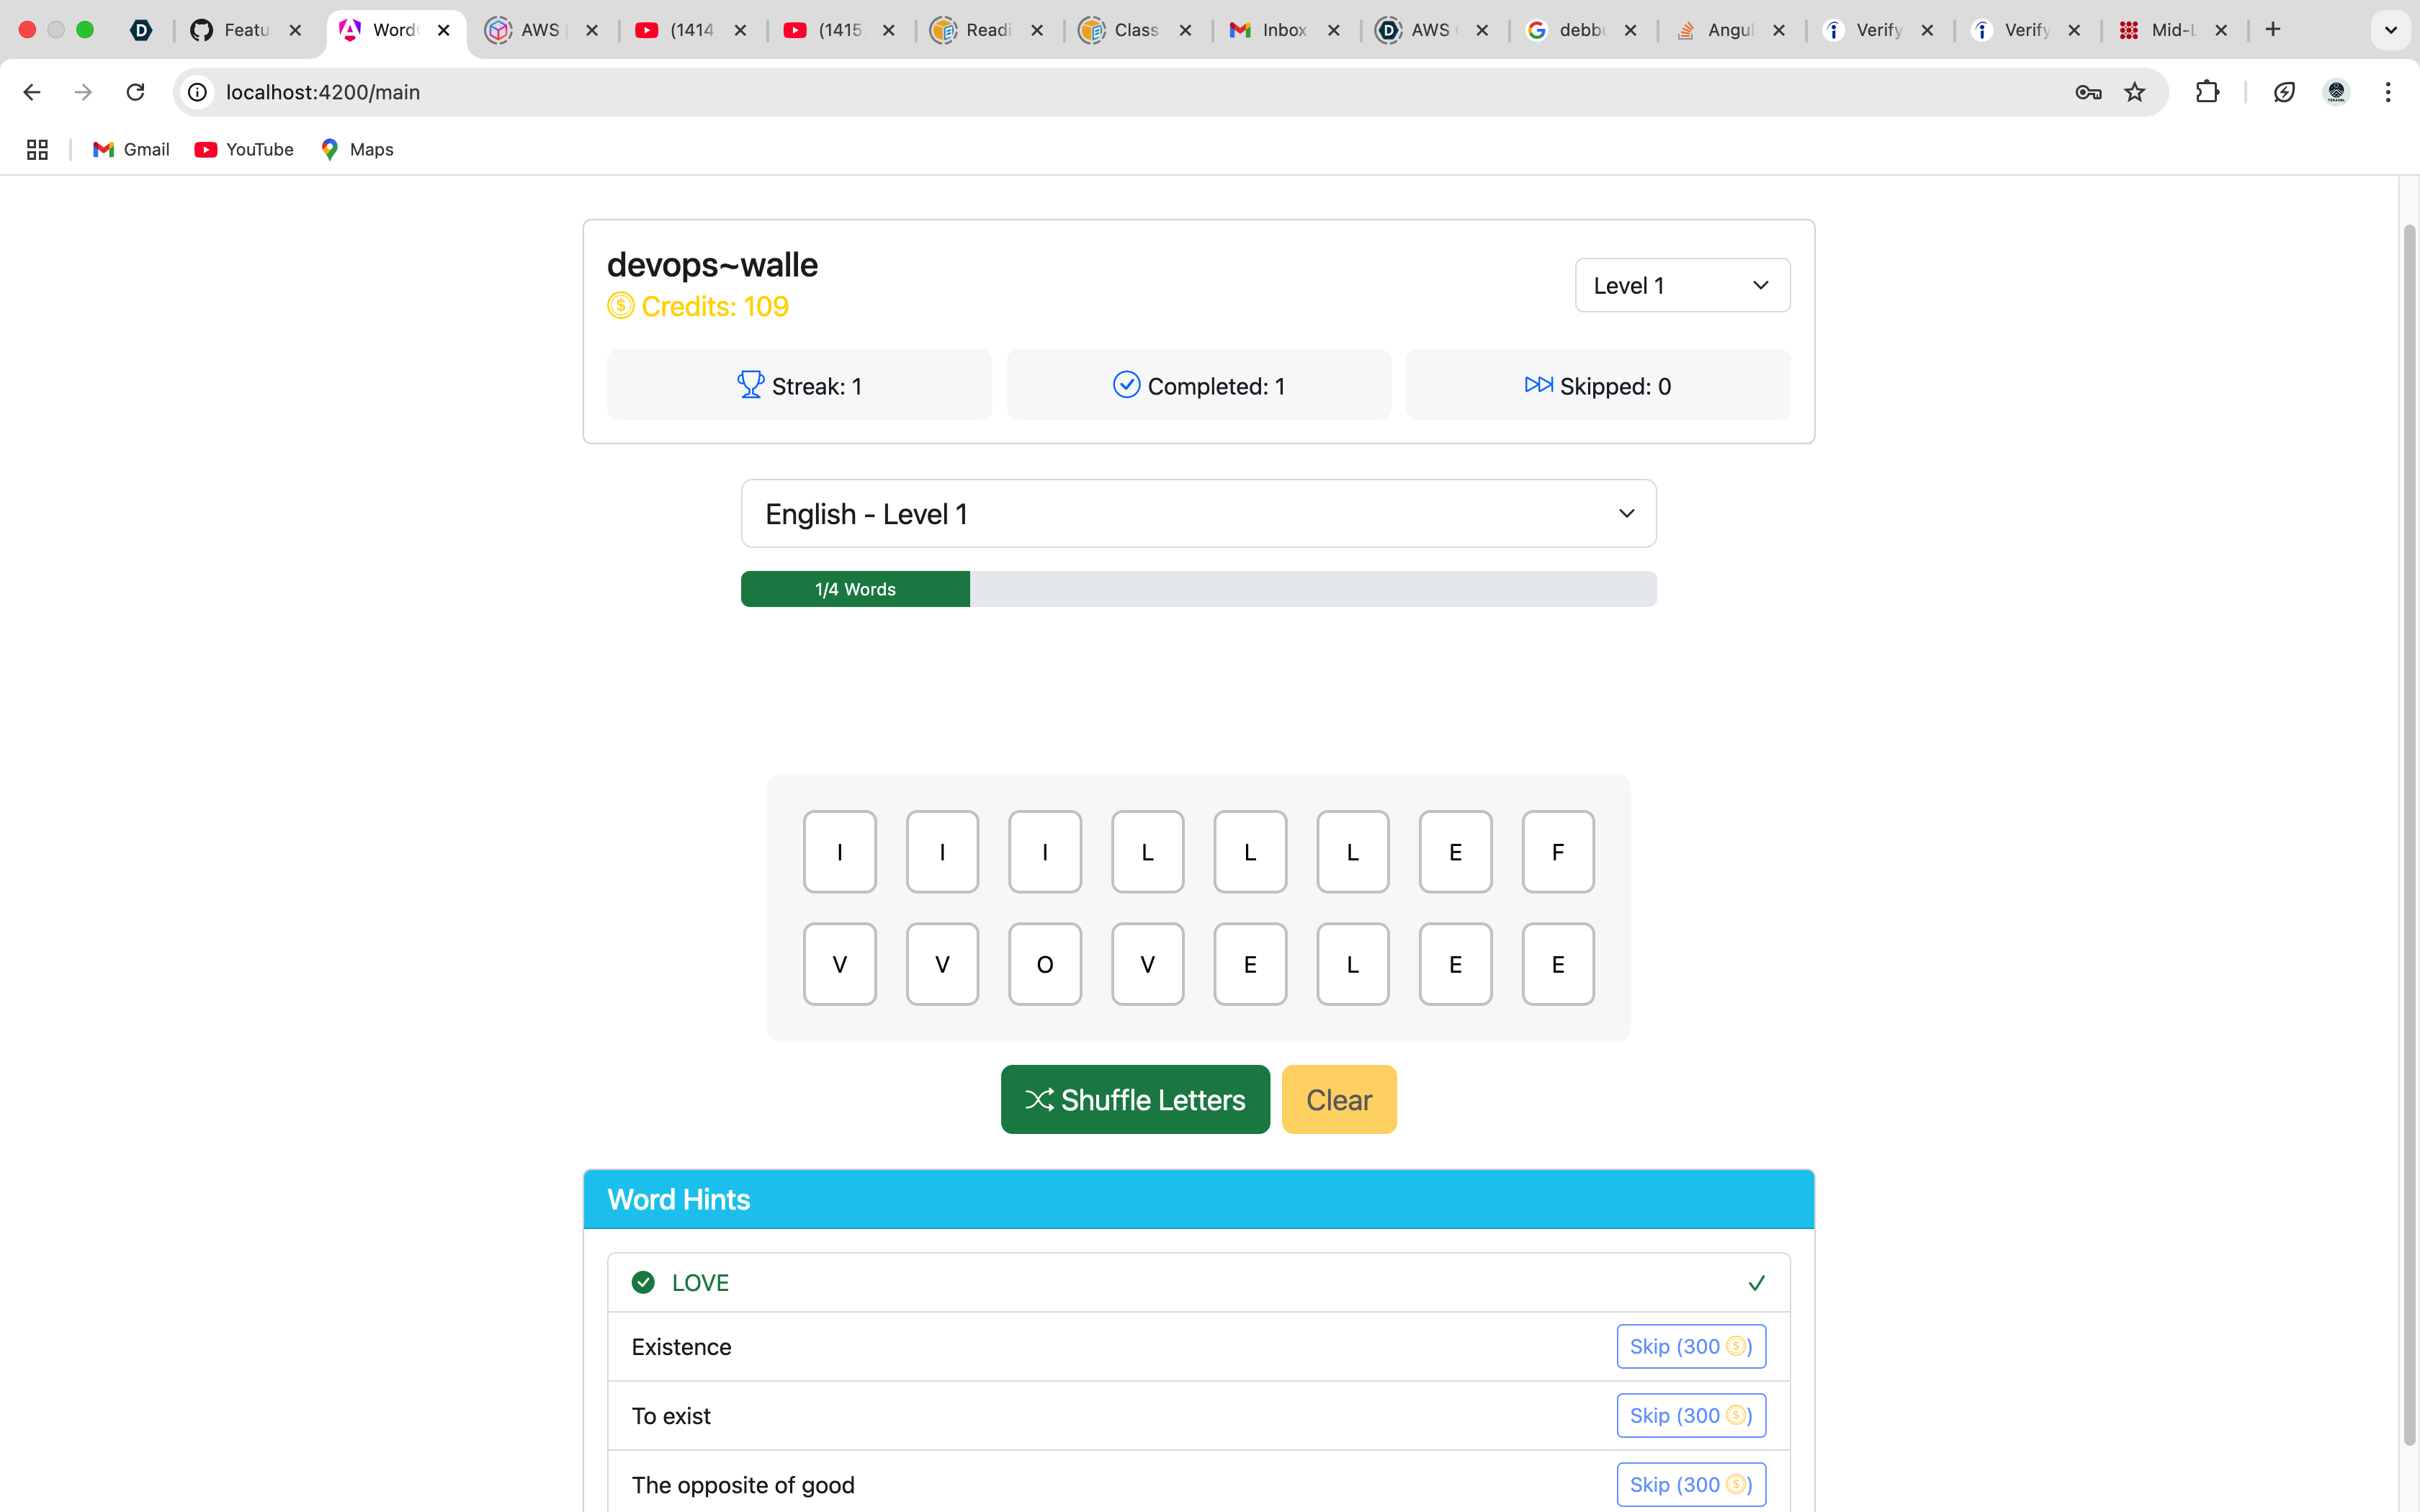Click green check circle beside LOVE
The width and height of the screenshot is (2420, 1512).
(x=643, y=1282)
